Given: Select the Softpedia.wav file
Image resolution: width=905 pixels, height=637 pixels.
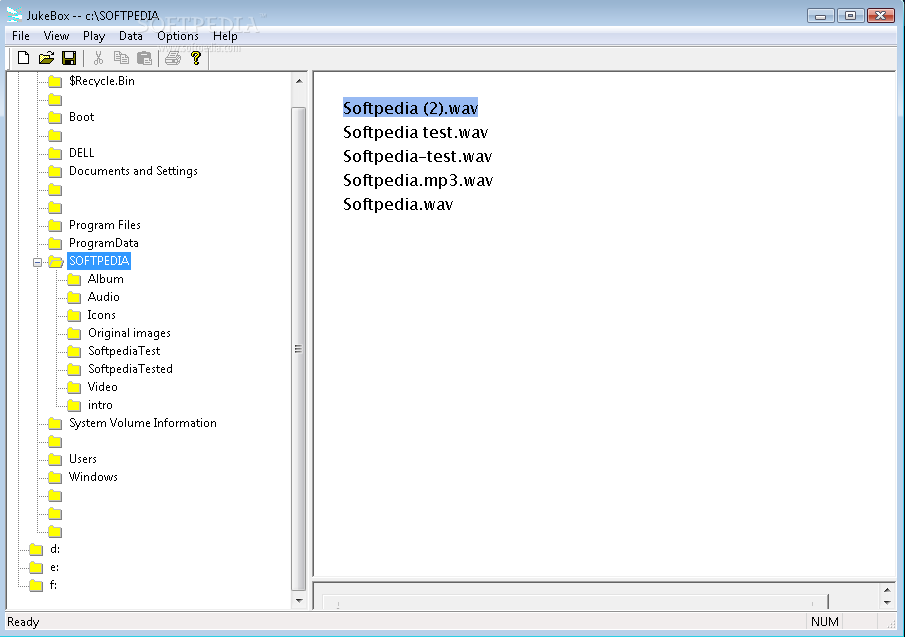Looking at the screenshot, I should (398, 204).
